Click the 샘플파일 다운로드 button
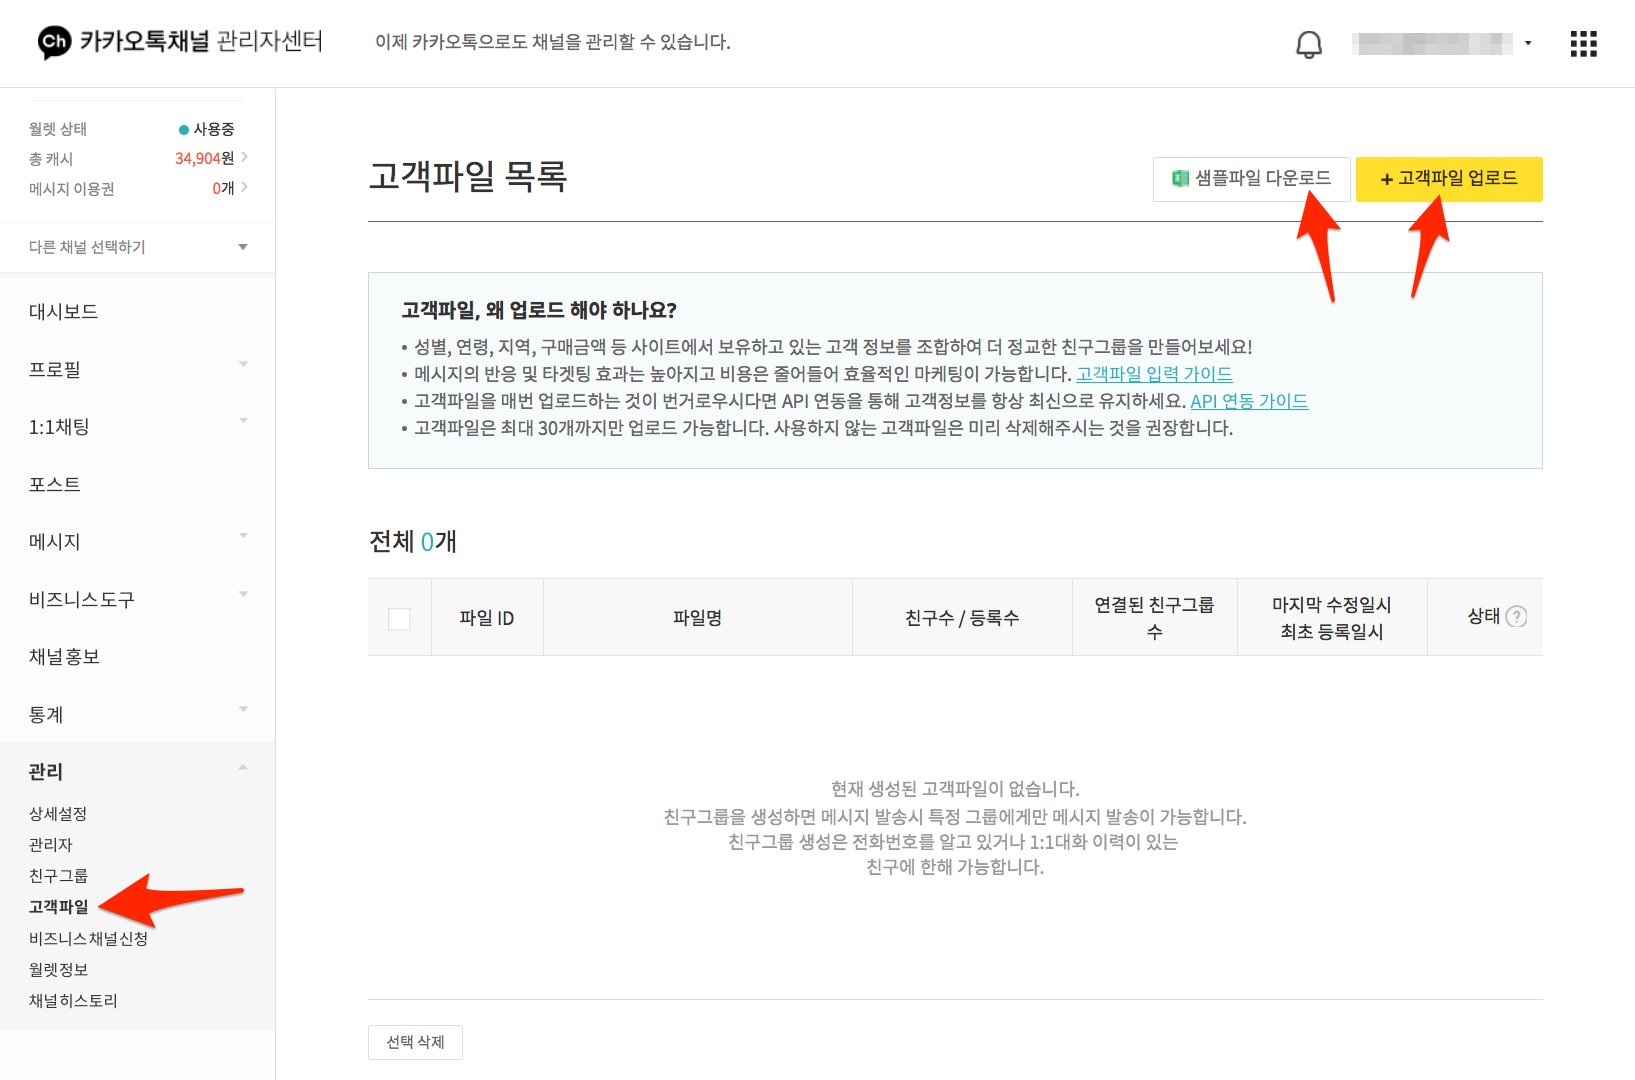The width and height of the screenshot is (1635, 1080). click(1251, 179)
